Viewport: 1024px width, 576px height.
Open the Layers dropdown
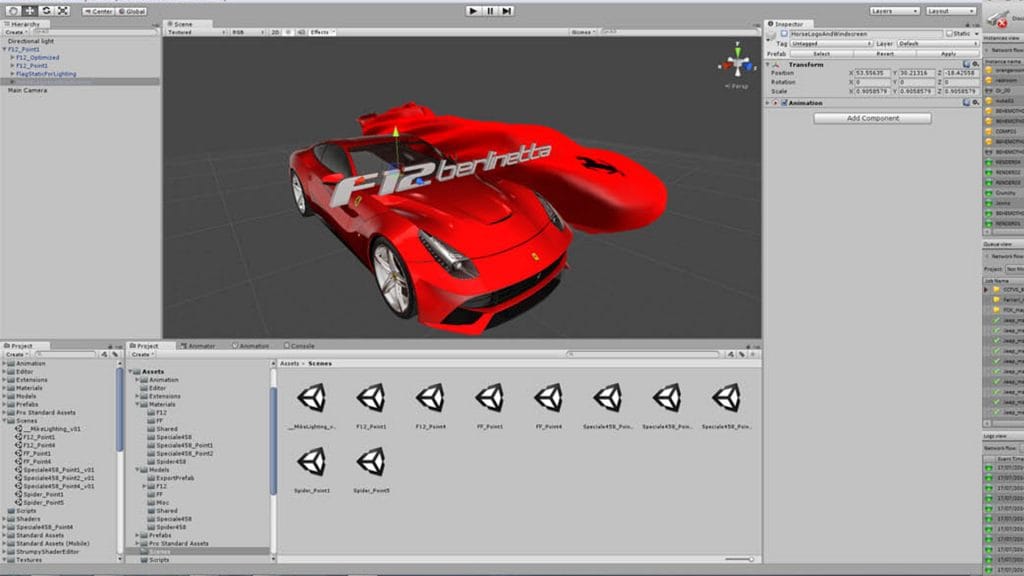(x=893, y=10)
